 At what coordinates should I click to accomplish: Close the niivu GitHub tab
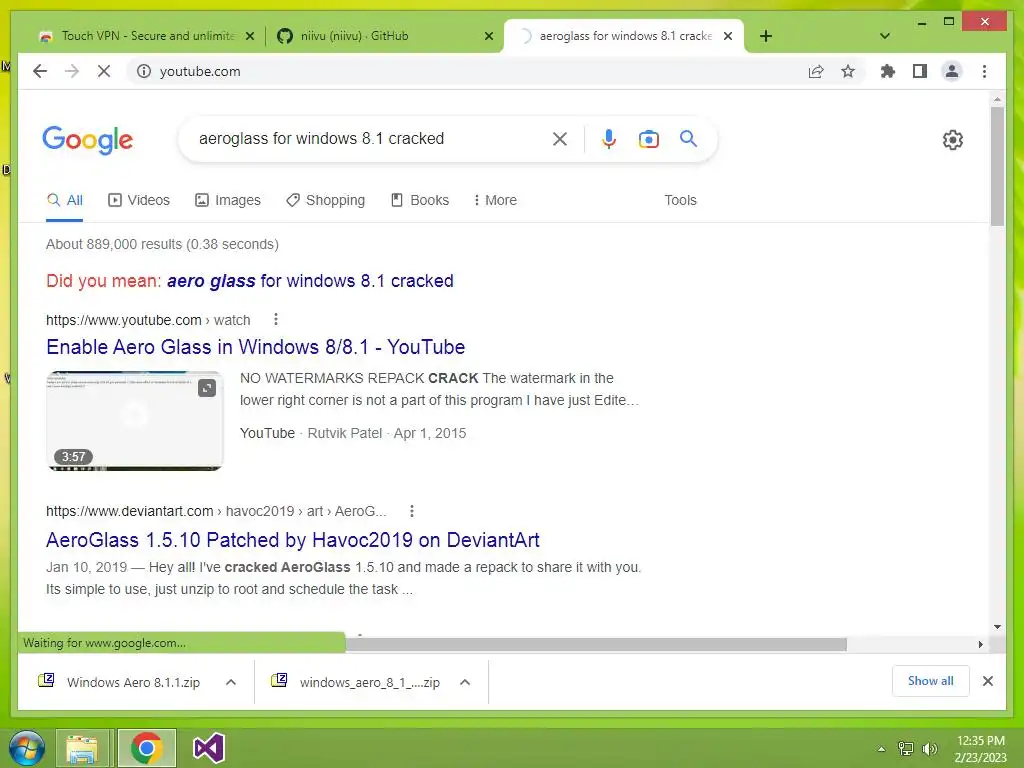click(488, 36)
